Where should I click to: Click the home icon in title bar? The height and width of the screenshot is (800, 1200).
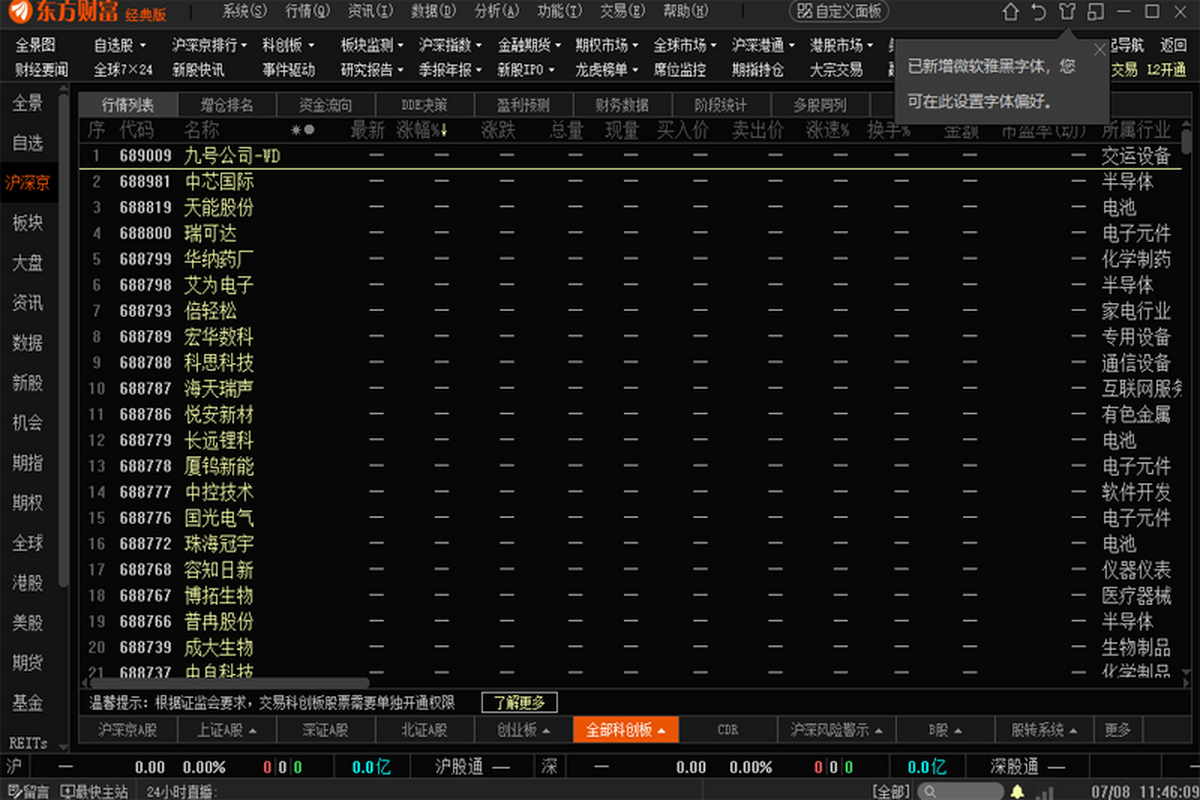[1010, 12]
